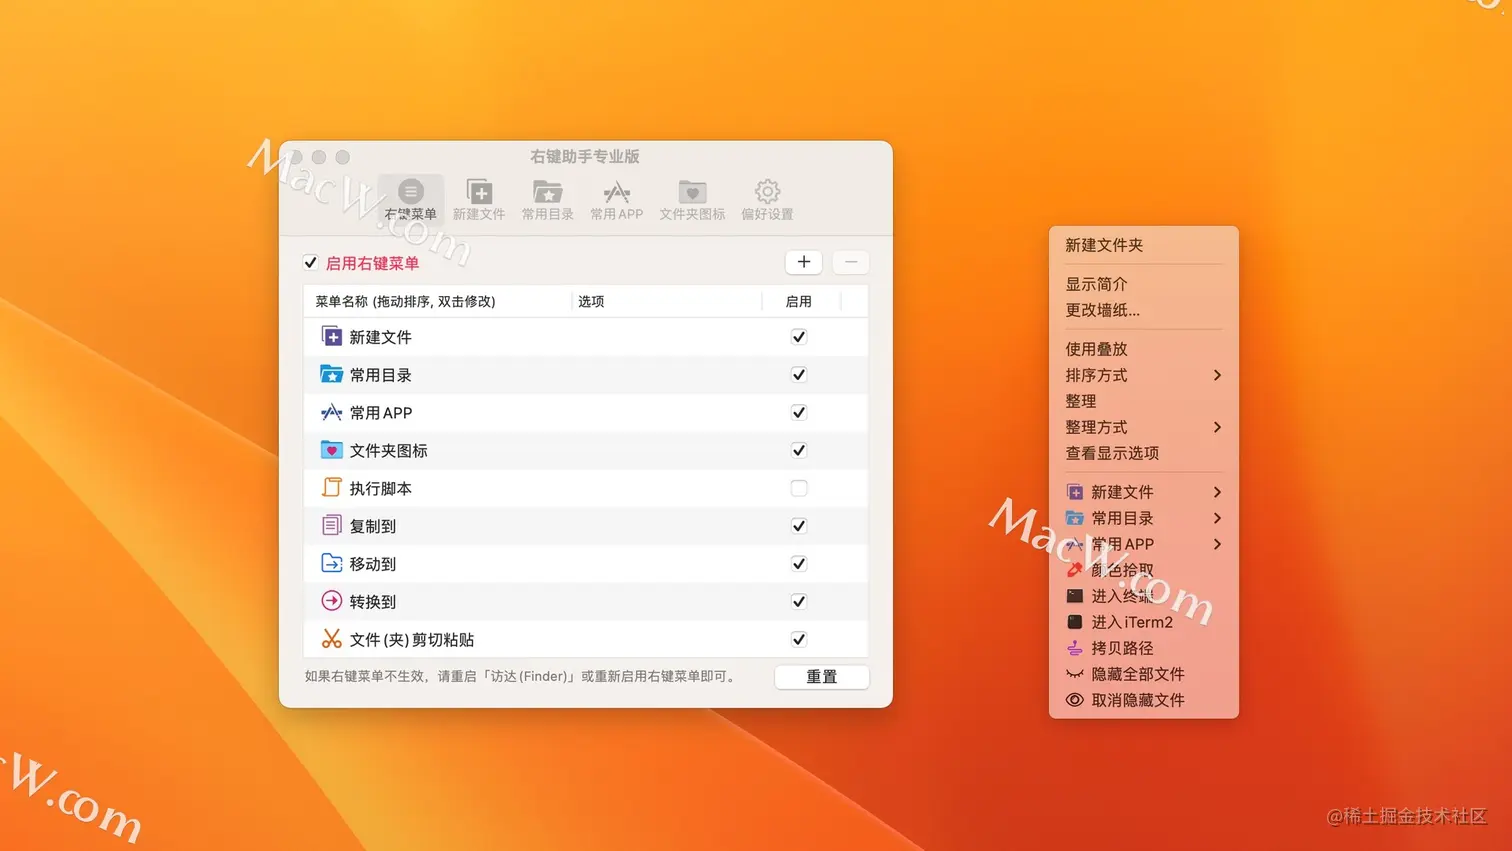Click the 进入终端 terminal icon
1512x851 pixels.
[x=1074, y=596]
